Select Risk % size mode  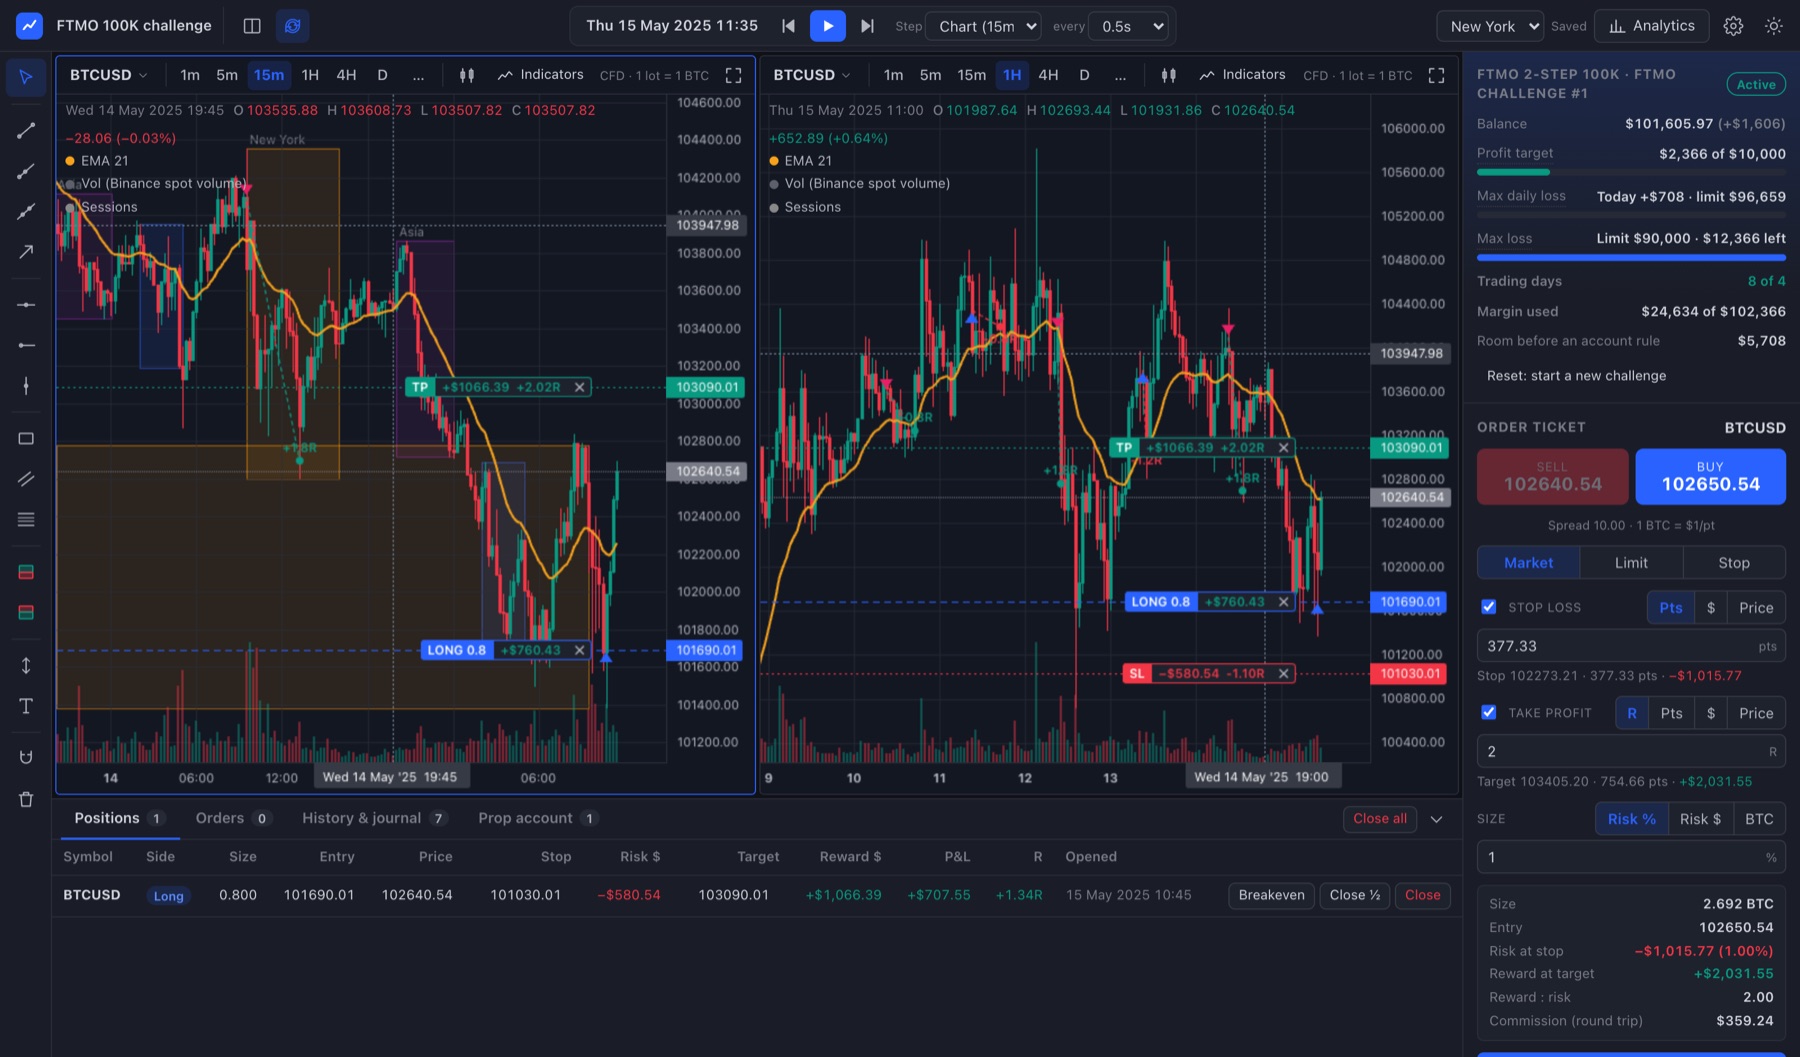coord(1632,819)
